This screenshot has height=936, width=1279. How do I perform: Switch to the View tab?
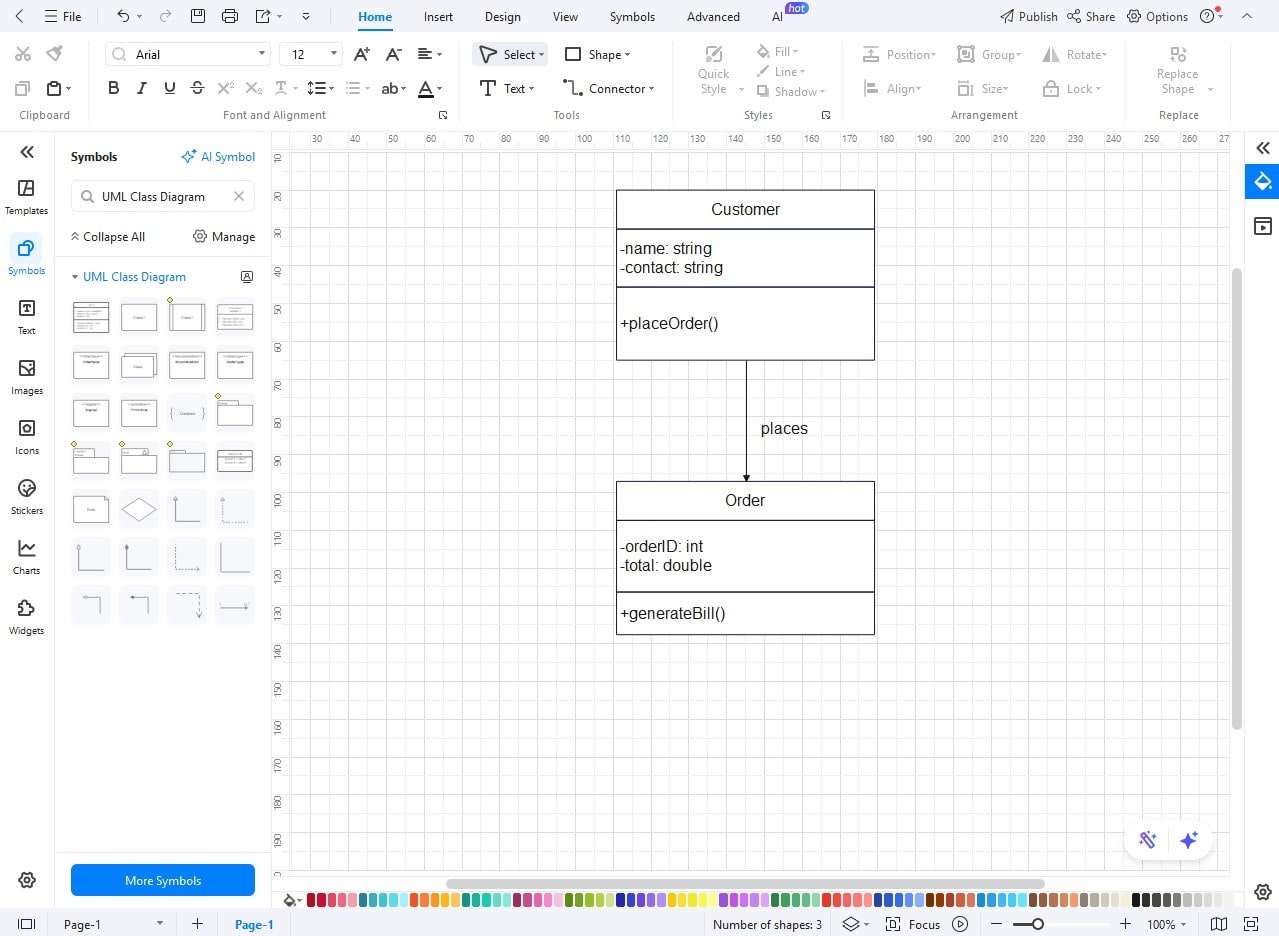pos(565,16)
